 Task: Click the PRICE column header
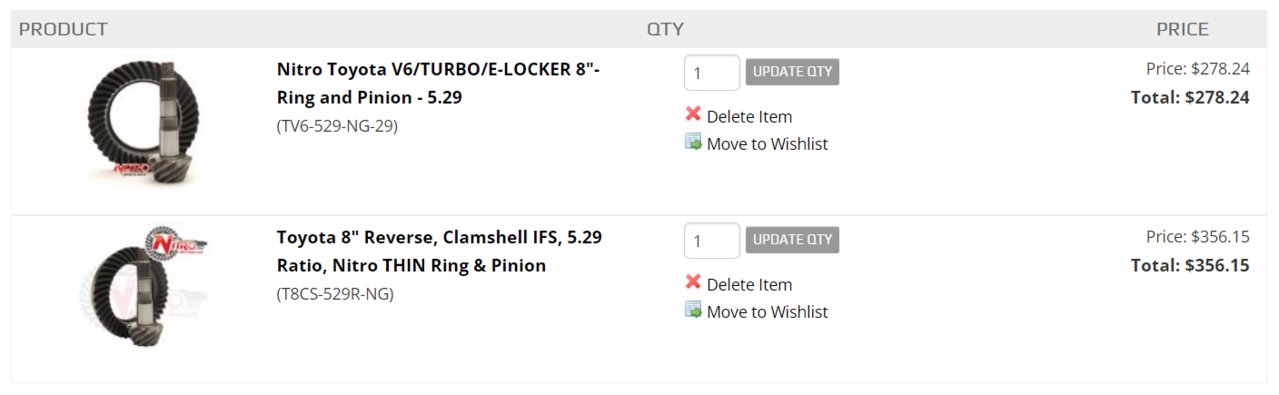(x=1182, y=29)
